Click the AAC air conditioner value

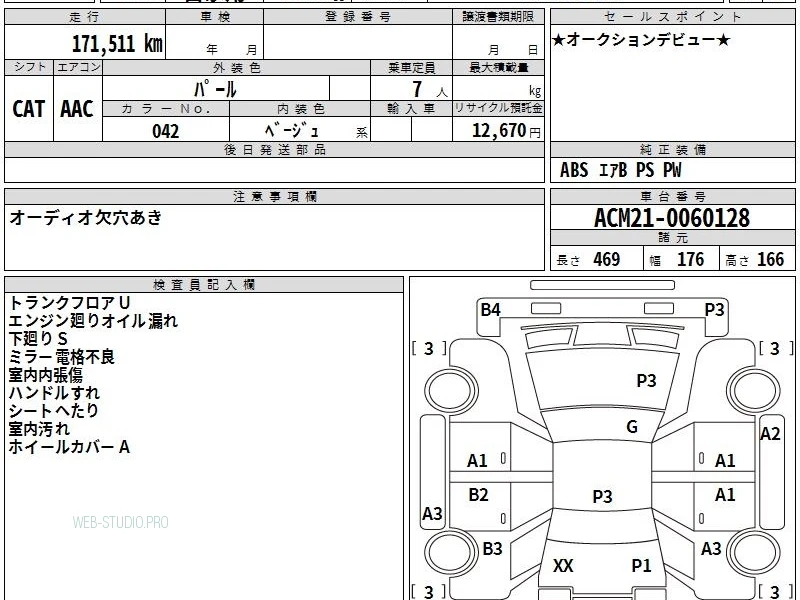tap(77, 109)
